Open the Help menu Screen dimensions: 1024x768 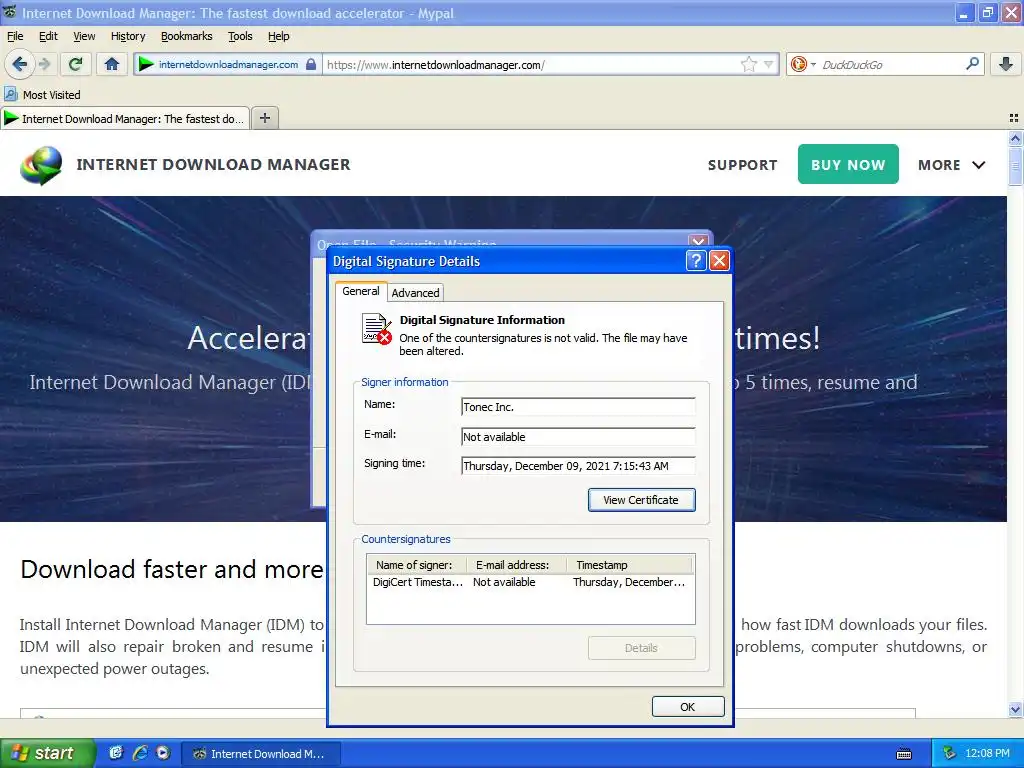(279, 36)
